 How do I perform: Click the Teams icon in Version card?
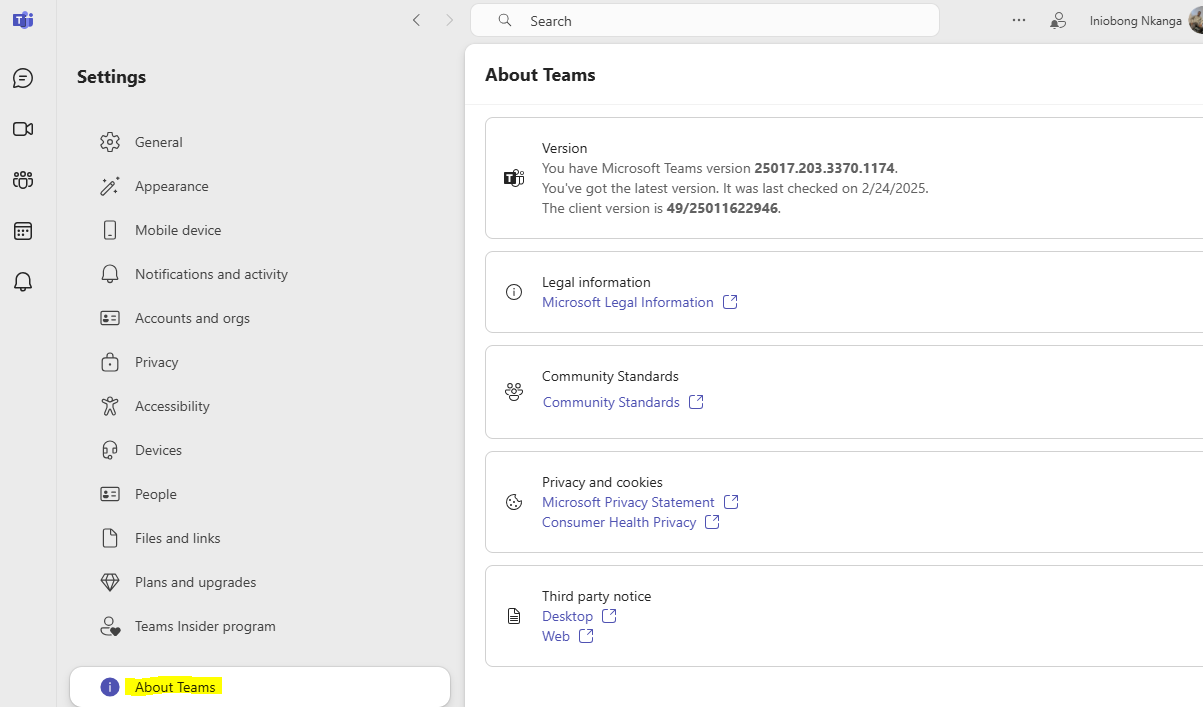pyautogui.click(x=514, y=178)
